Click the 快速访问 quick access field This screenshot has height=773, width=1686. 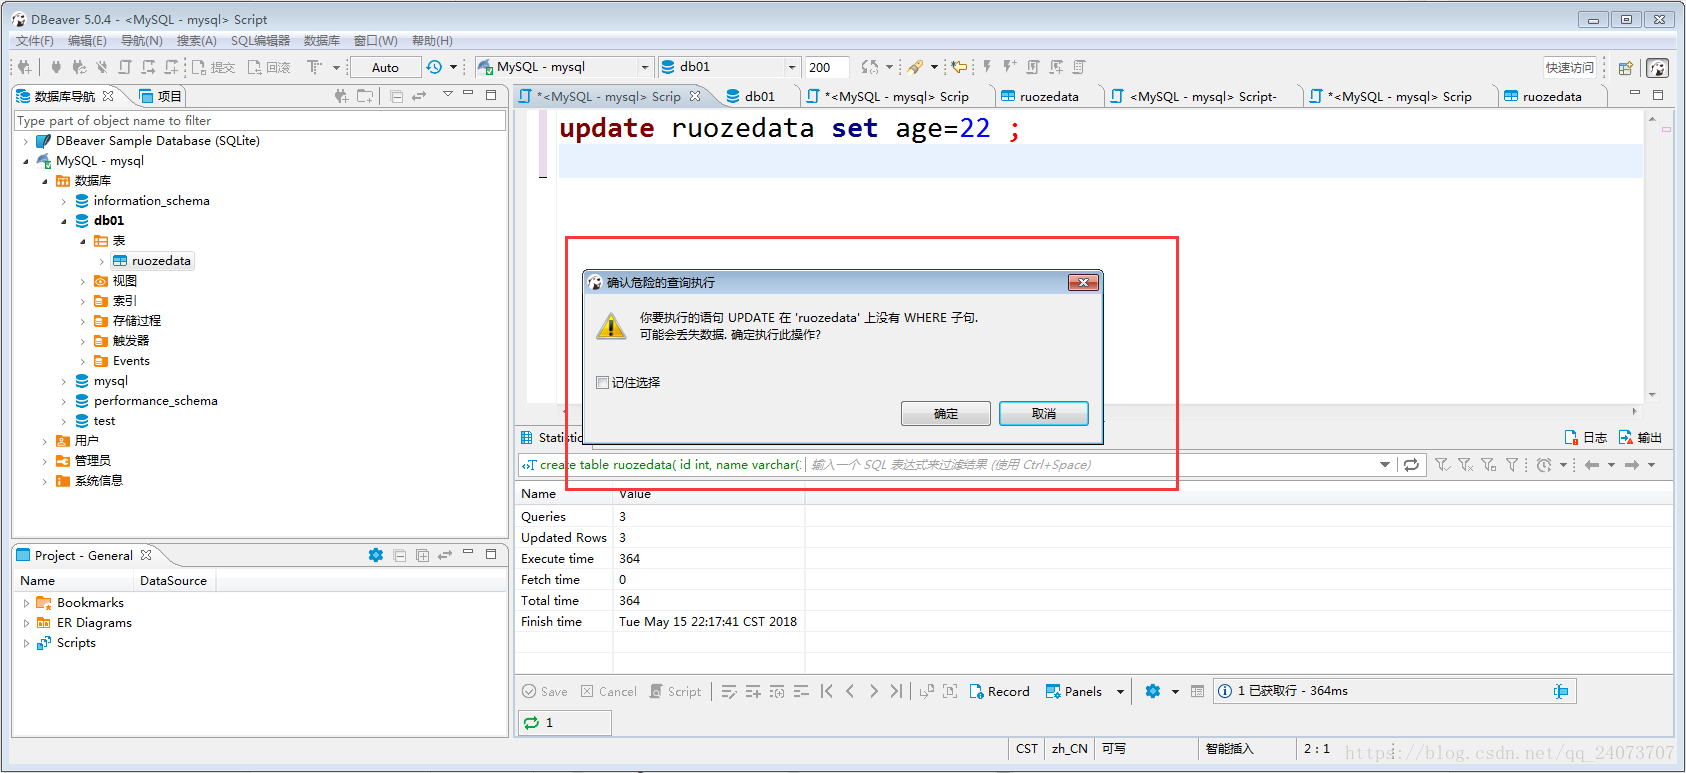tap(1569, 67)
